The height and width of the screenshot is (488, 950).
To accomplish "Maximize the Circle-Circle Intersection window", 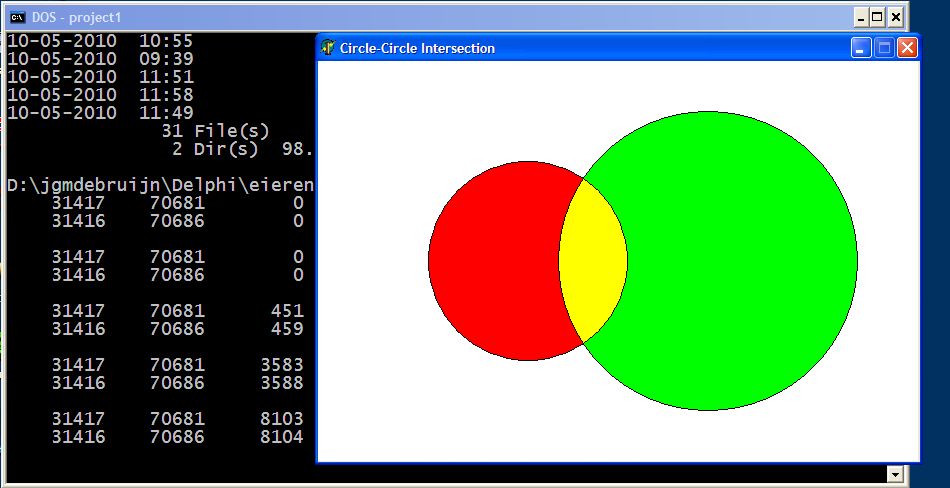I will 884,47.
